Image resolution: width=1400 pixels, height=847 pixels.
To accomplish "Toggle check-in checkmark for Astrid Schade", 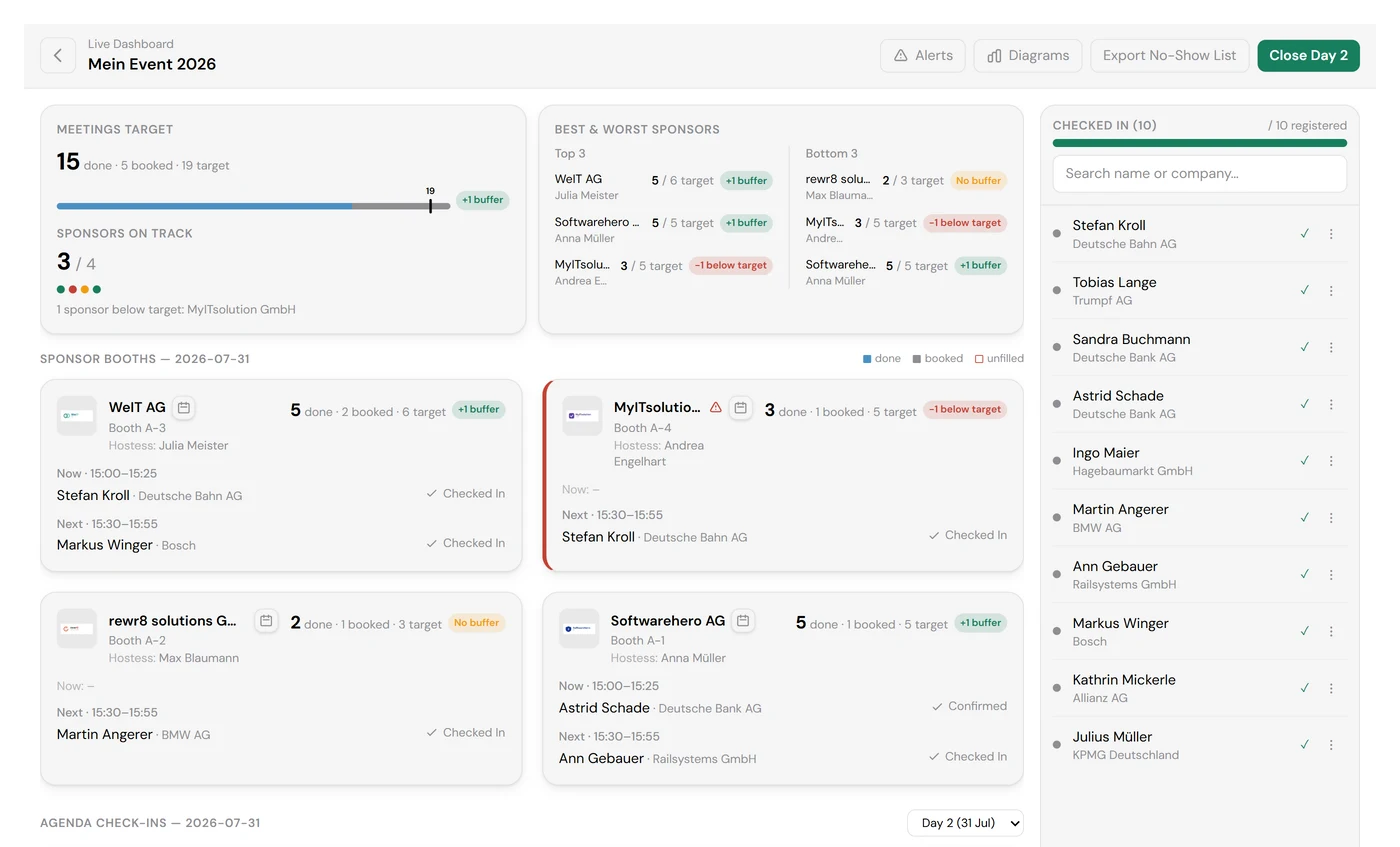I will tap(1304, 404).
